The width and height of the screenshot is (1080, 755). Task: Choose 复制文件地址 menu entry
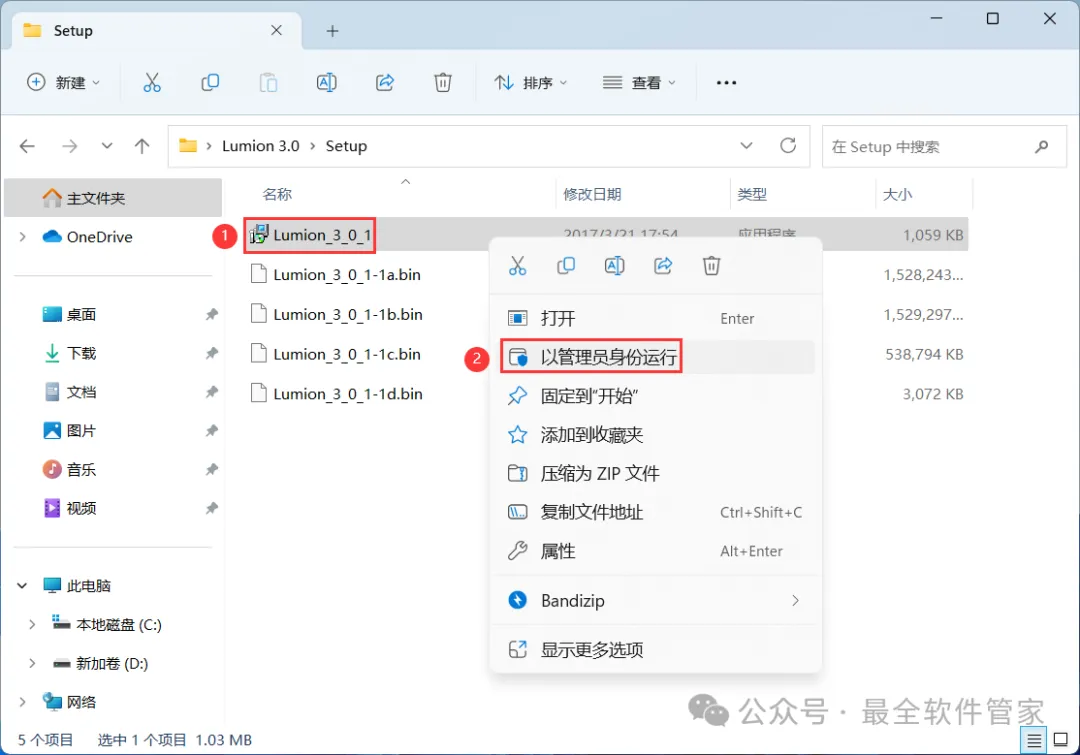[655, 512]
